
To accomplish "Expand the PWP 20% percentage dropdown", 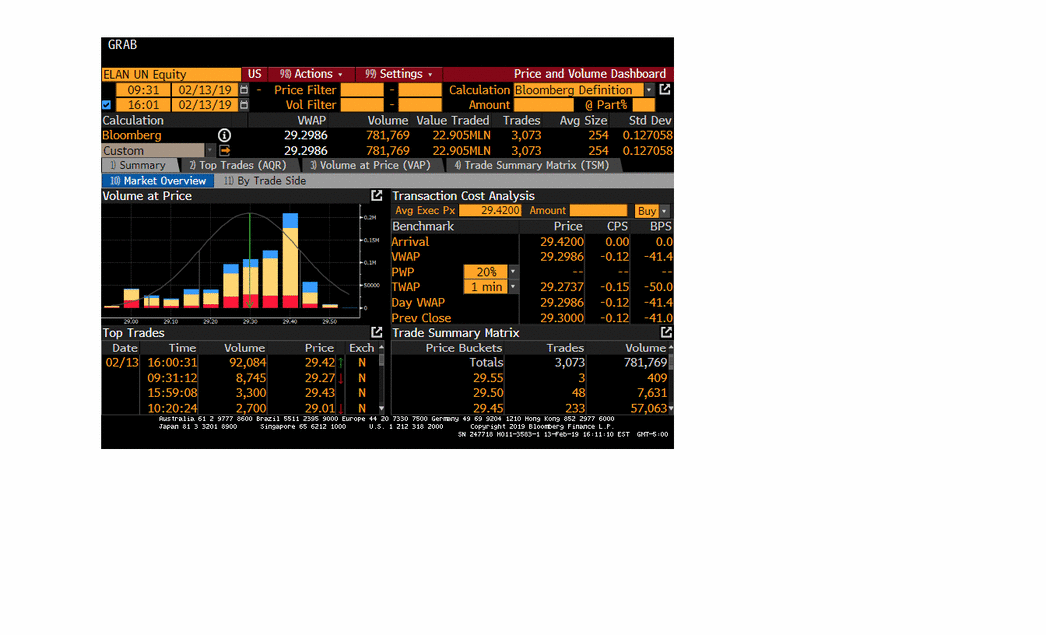I will pos(513,272).
